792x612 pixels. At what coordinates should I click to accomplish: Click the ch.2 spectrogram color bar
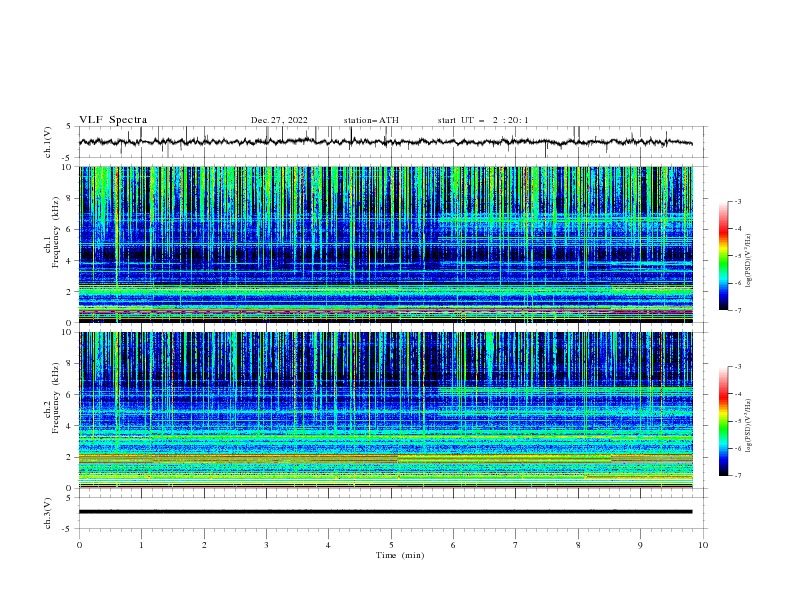724,421
